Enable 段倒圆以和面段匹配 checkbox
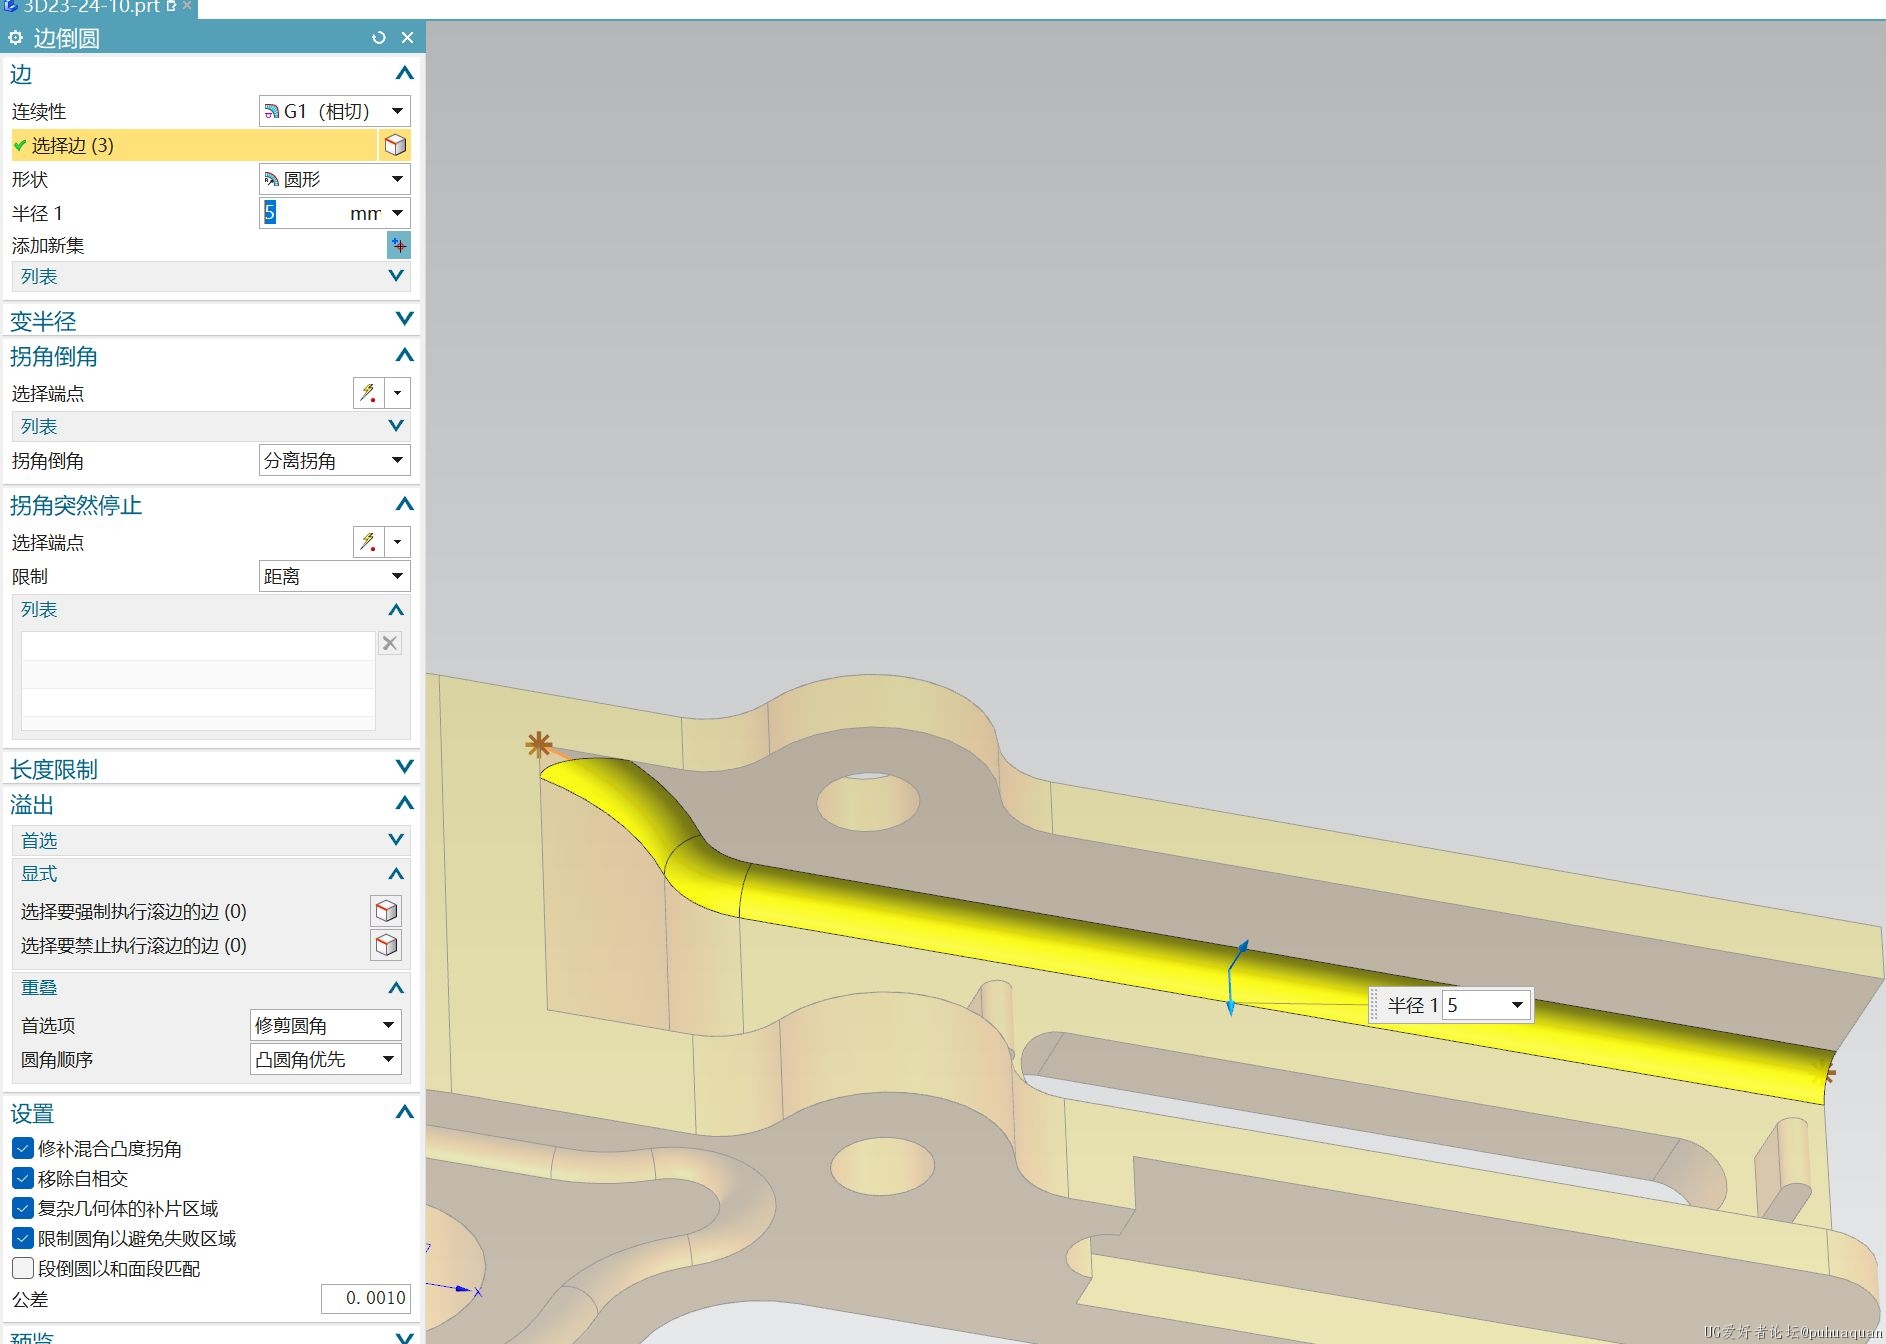This screenshot has width=1886, height=1344. [x=22, y=1268]
